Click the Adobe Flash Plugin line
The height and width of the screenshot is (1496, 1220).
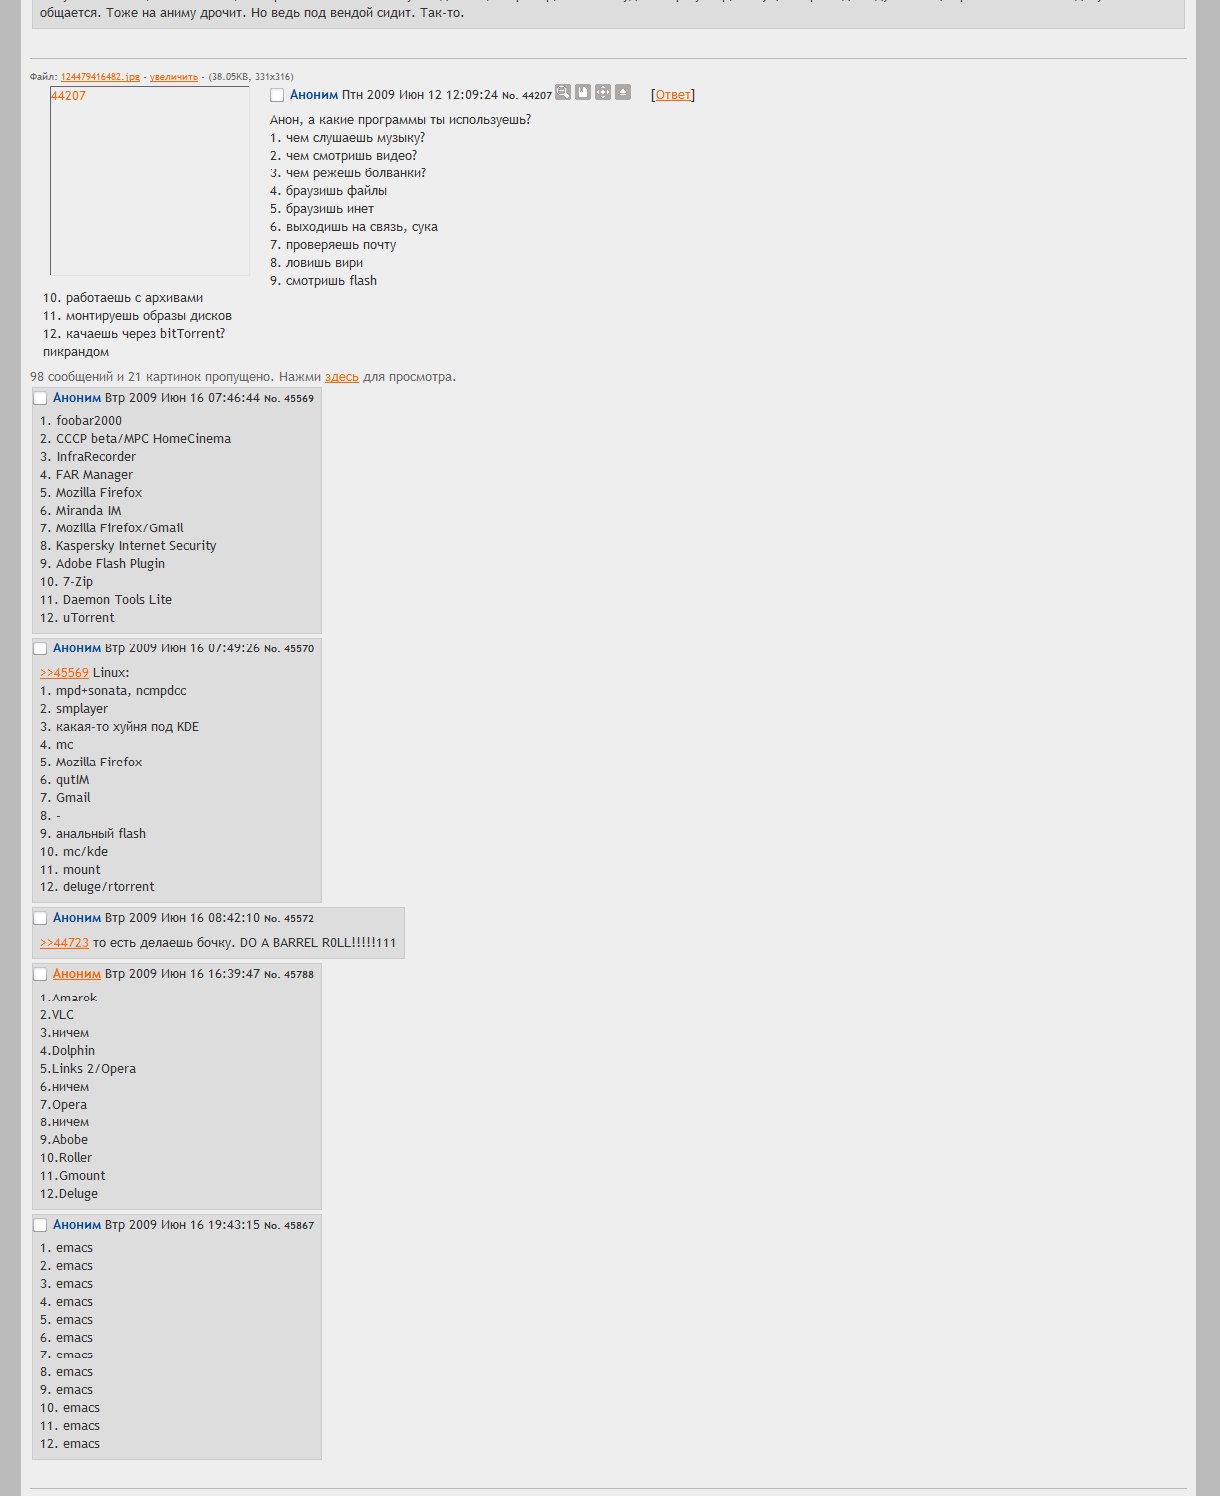click(102, 564)
